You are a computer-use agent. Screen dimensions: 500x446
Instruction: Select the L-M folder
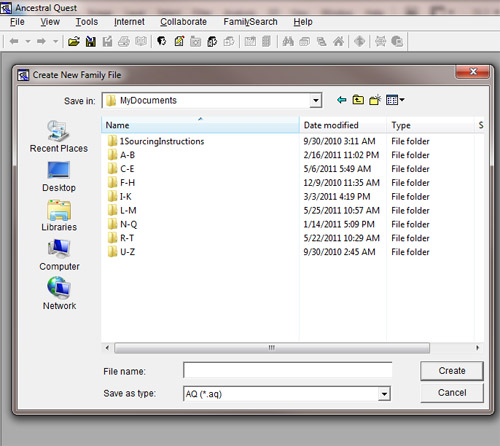pyautogui.click(x=122, y=210)
